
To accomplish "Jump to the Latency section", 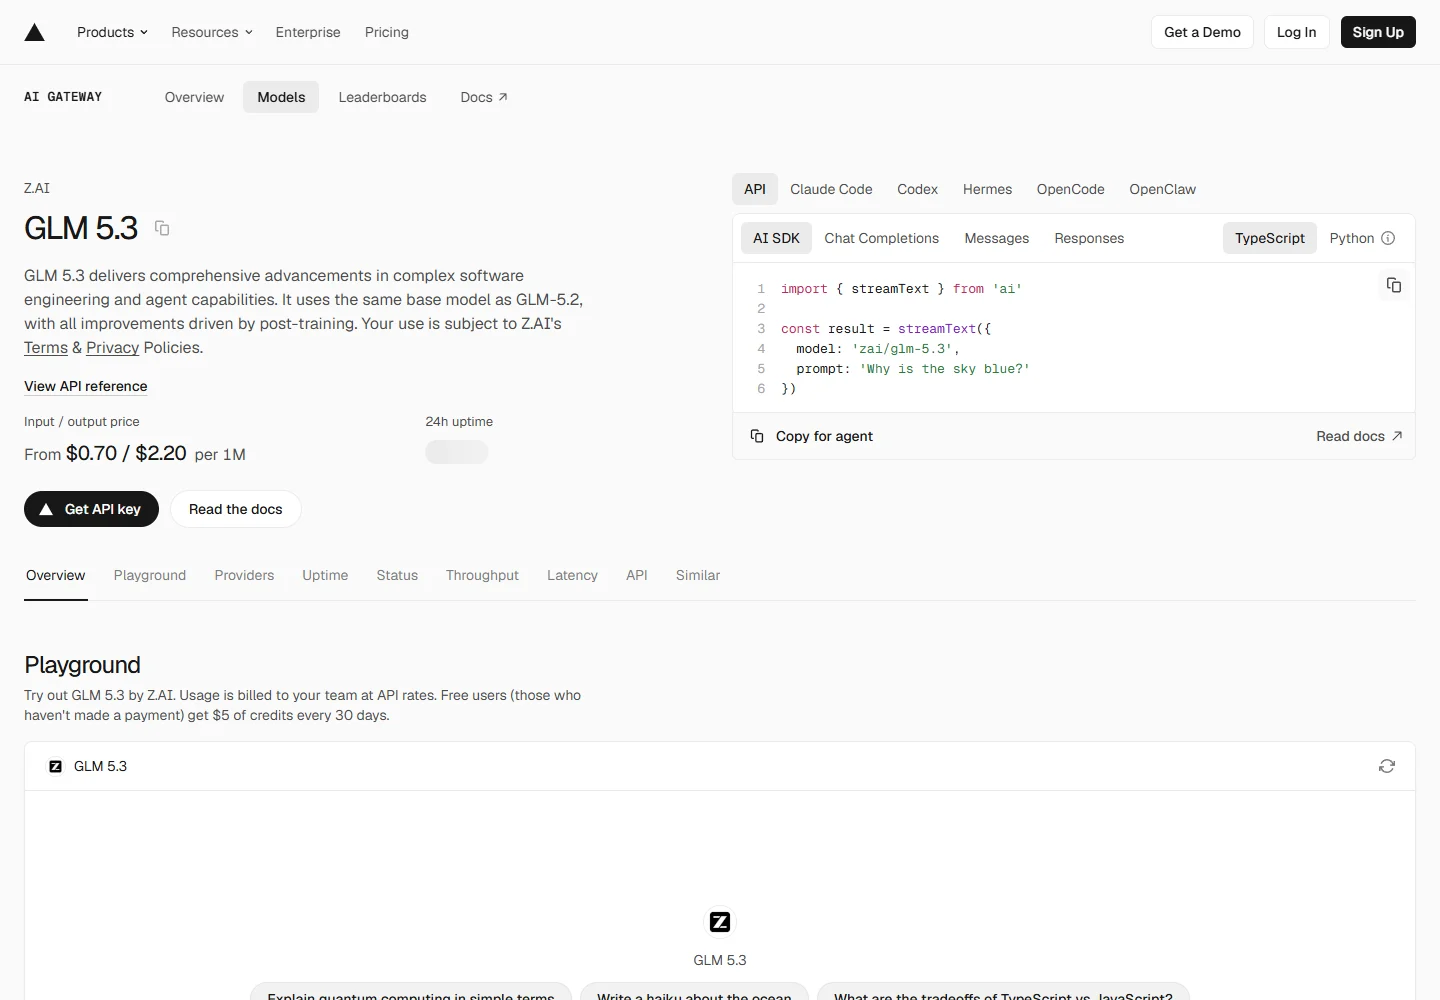I will [x=572, y=576].
